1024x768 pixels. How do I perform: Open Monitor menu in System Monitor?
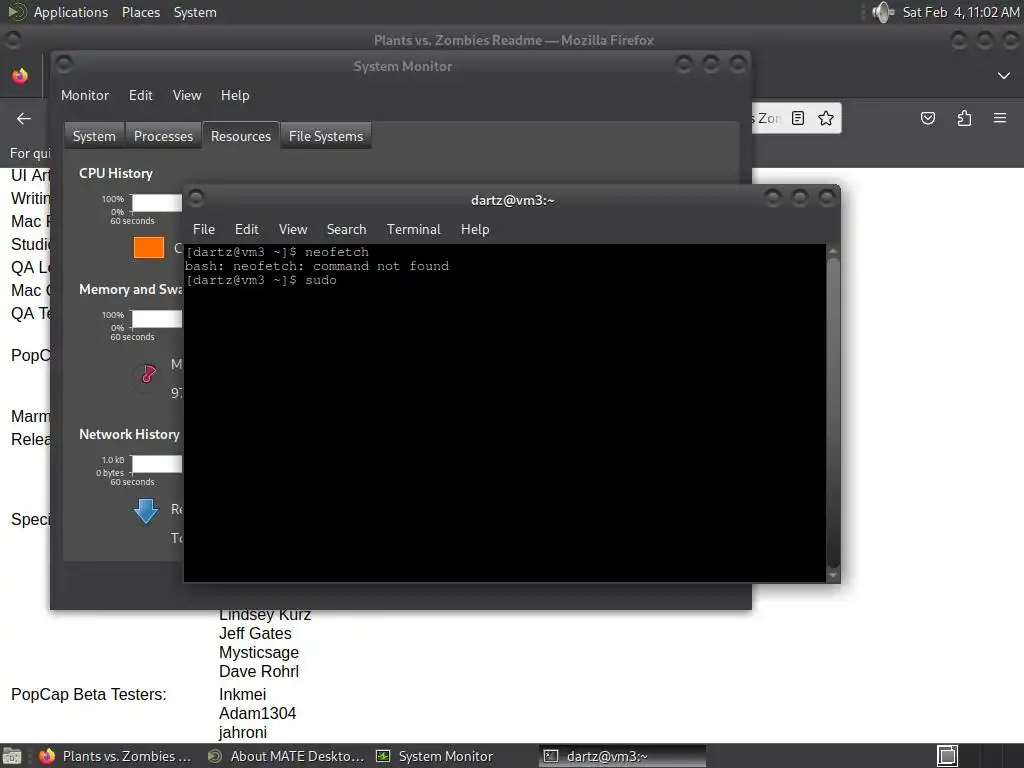coord(85,95)
